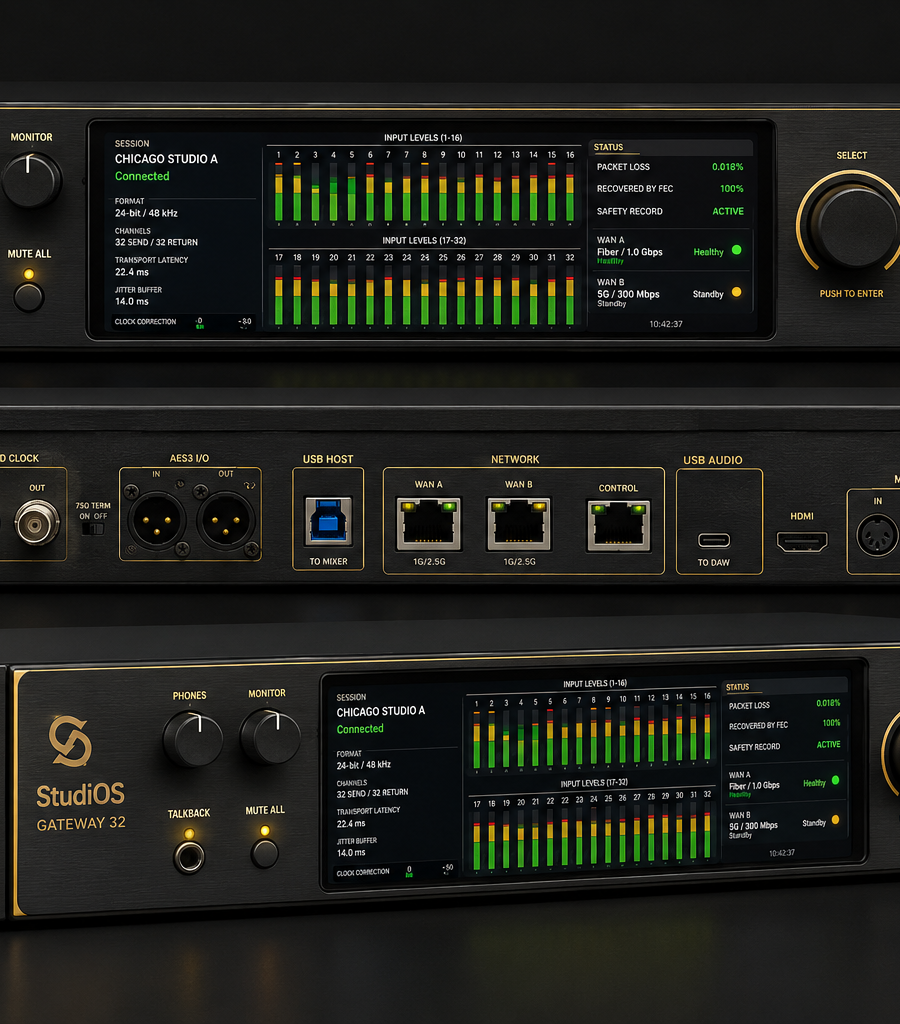
Task: Click 'CHICAGO STUDIO A' in the SELECT-knob panel display
Action: 167,159
